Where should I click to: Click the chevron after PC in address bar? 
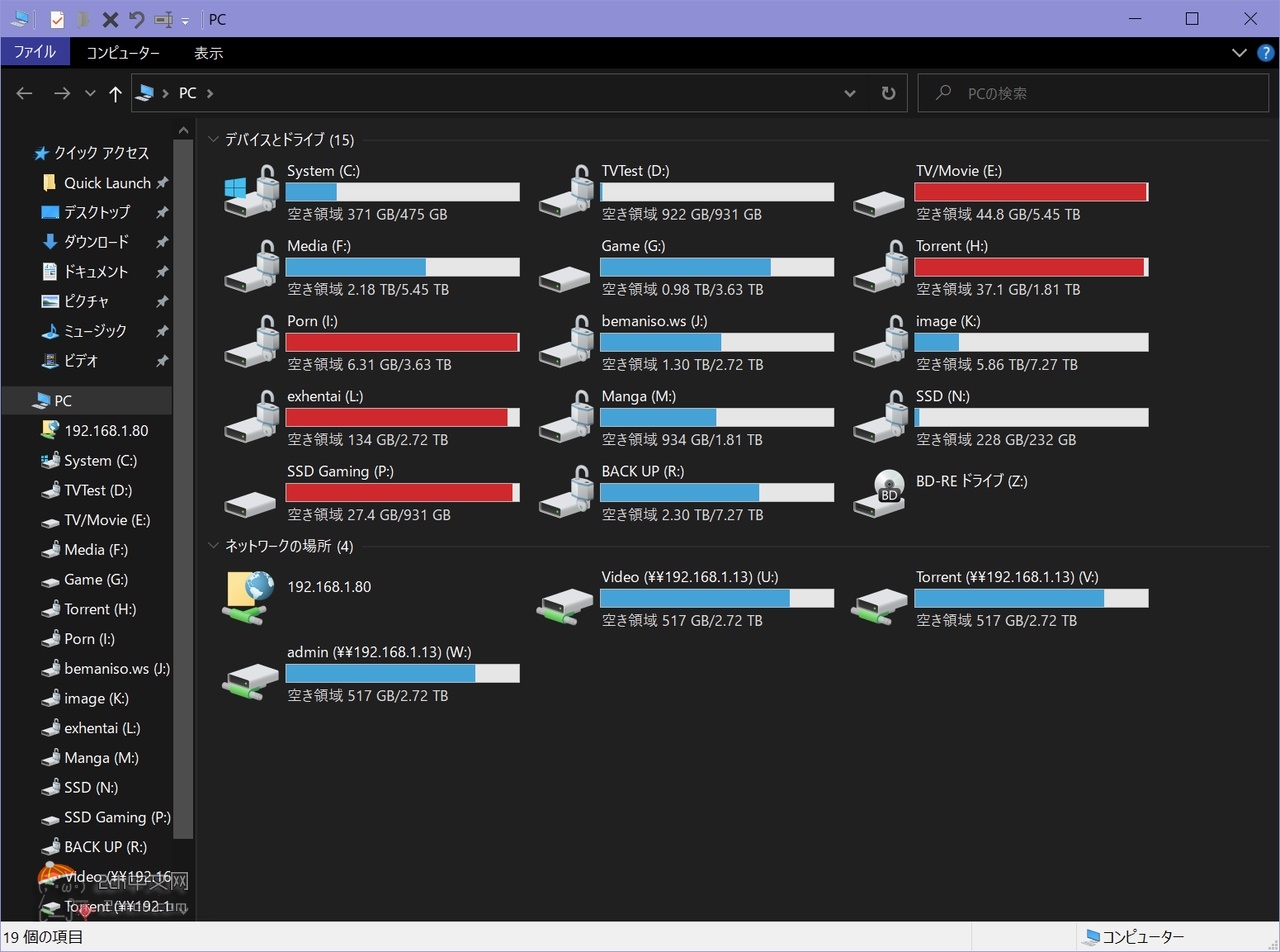click(x=209, y=93)
